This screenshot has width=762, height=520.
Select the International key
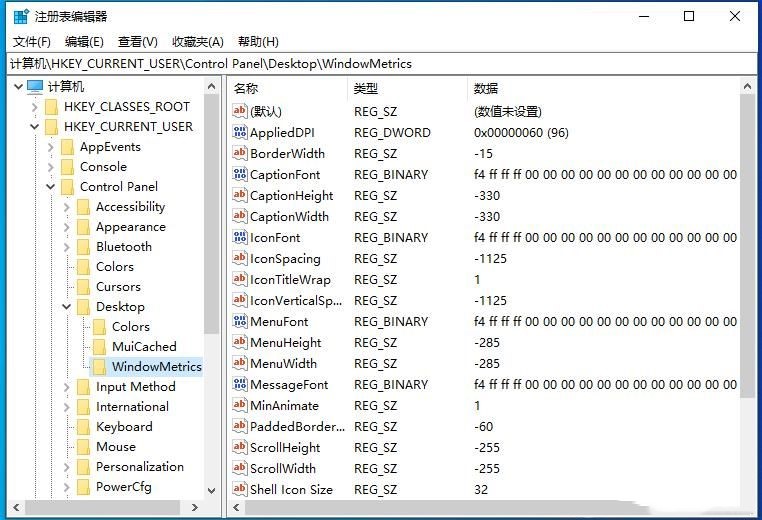pos(132,407)
